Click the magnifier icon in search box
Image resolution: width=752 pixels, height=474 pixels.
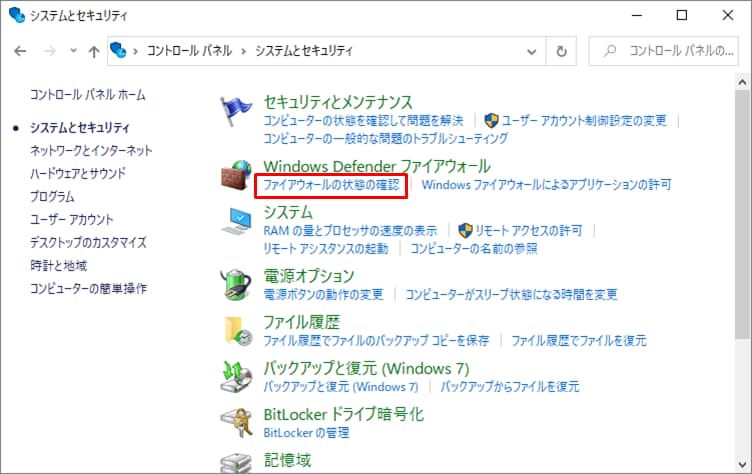point(610,50)
